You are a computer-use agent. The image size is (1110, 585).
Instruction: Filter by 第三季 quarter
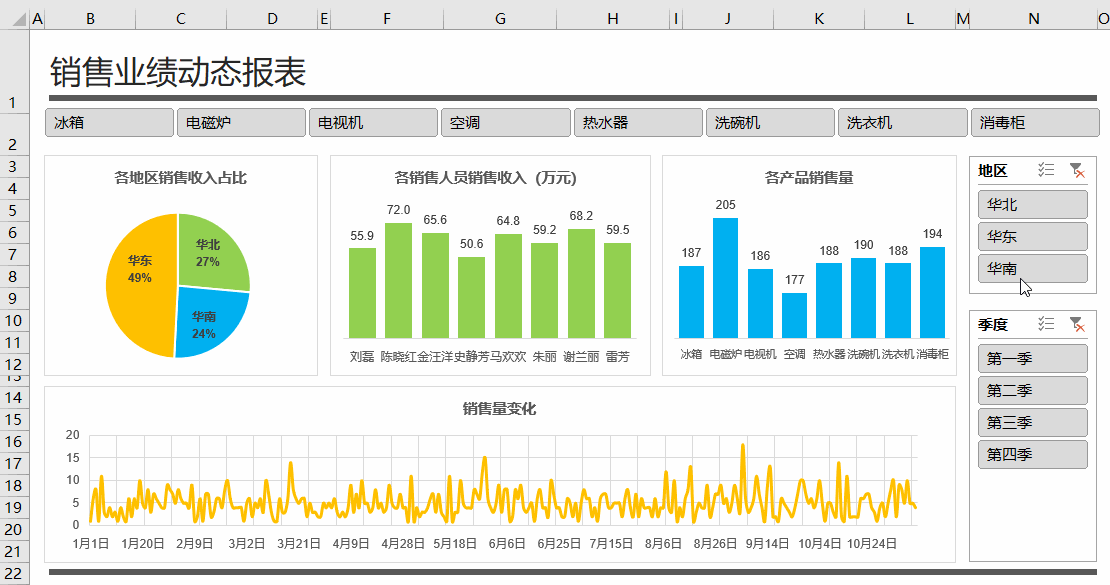(x=1032, y=422)
